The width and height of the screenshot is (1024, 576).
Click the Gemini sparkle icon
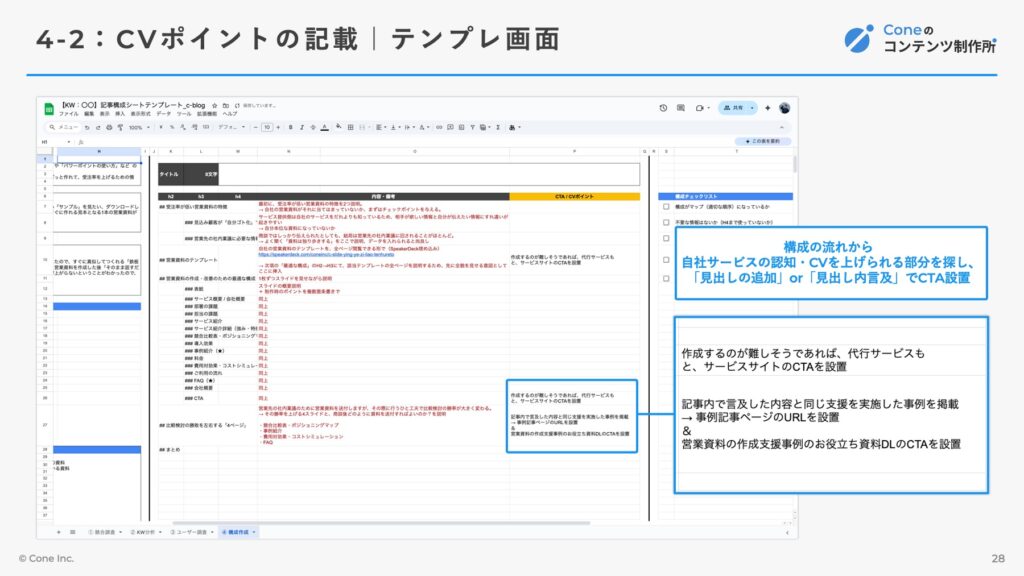point(767,108)
